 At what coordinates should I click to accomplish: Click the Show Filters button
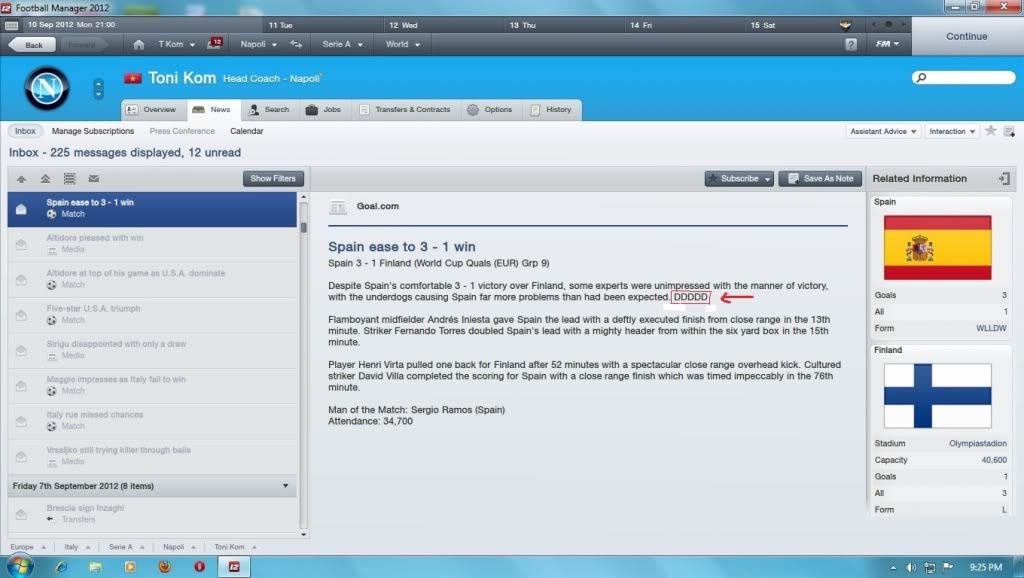pos(273,178)
